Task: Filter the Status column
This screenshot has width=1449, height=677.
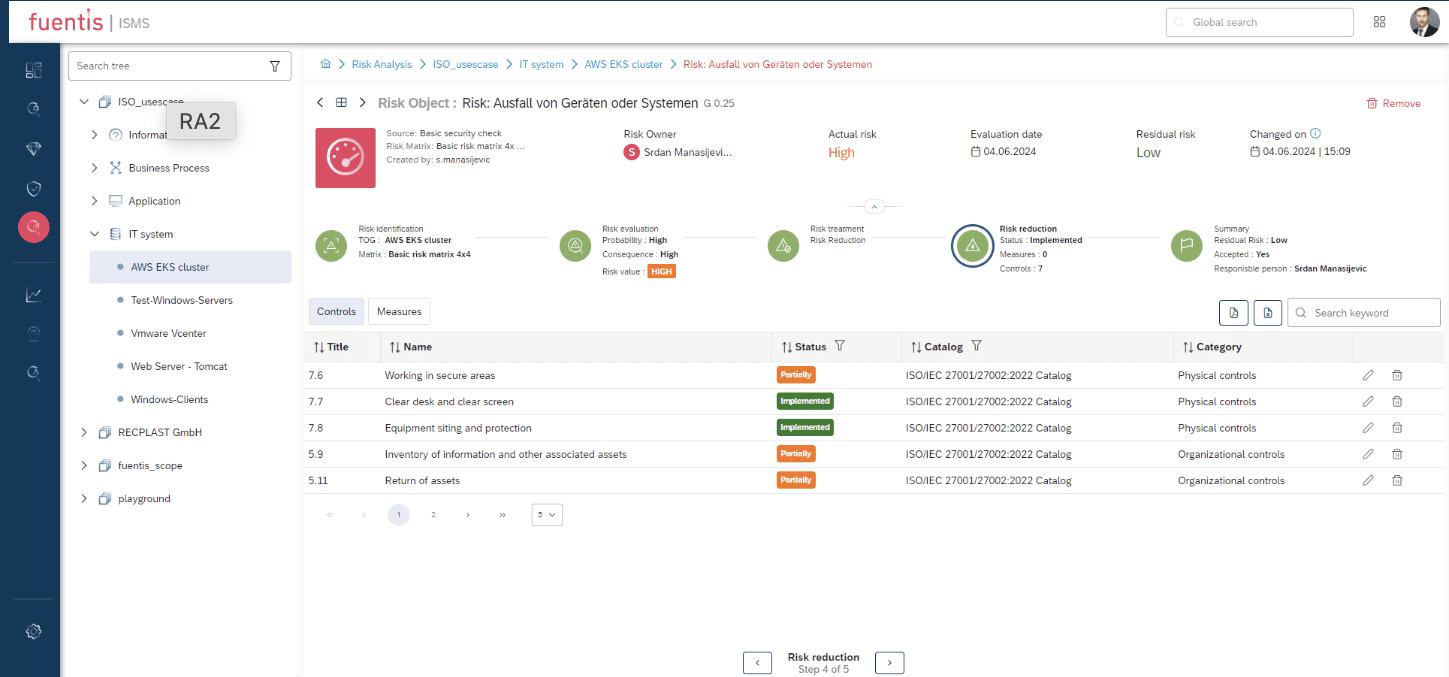Action: [840, 346]
